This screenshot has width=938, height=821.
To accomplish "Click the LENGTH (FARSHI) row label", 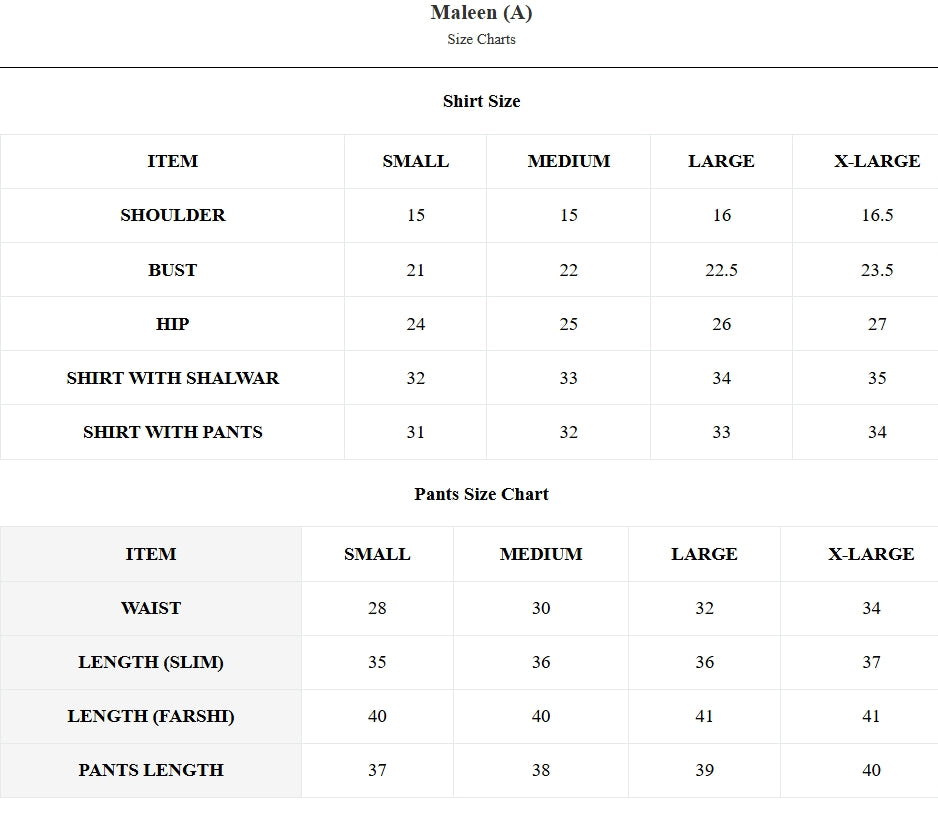I will (151, 716).
